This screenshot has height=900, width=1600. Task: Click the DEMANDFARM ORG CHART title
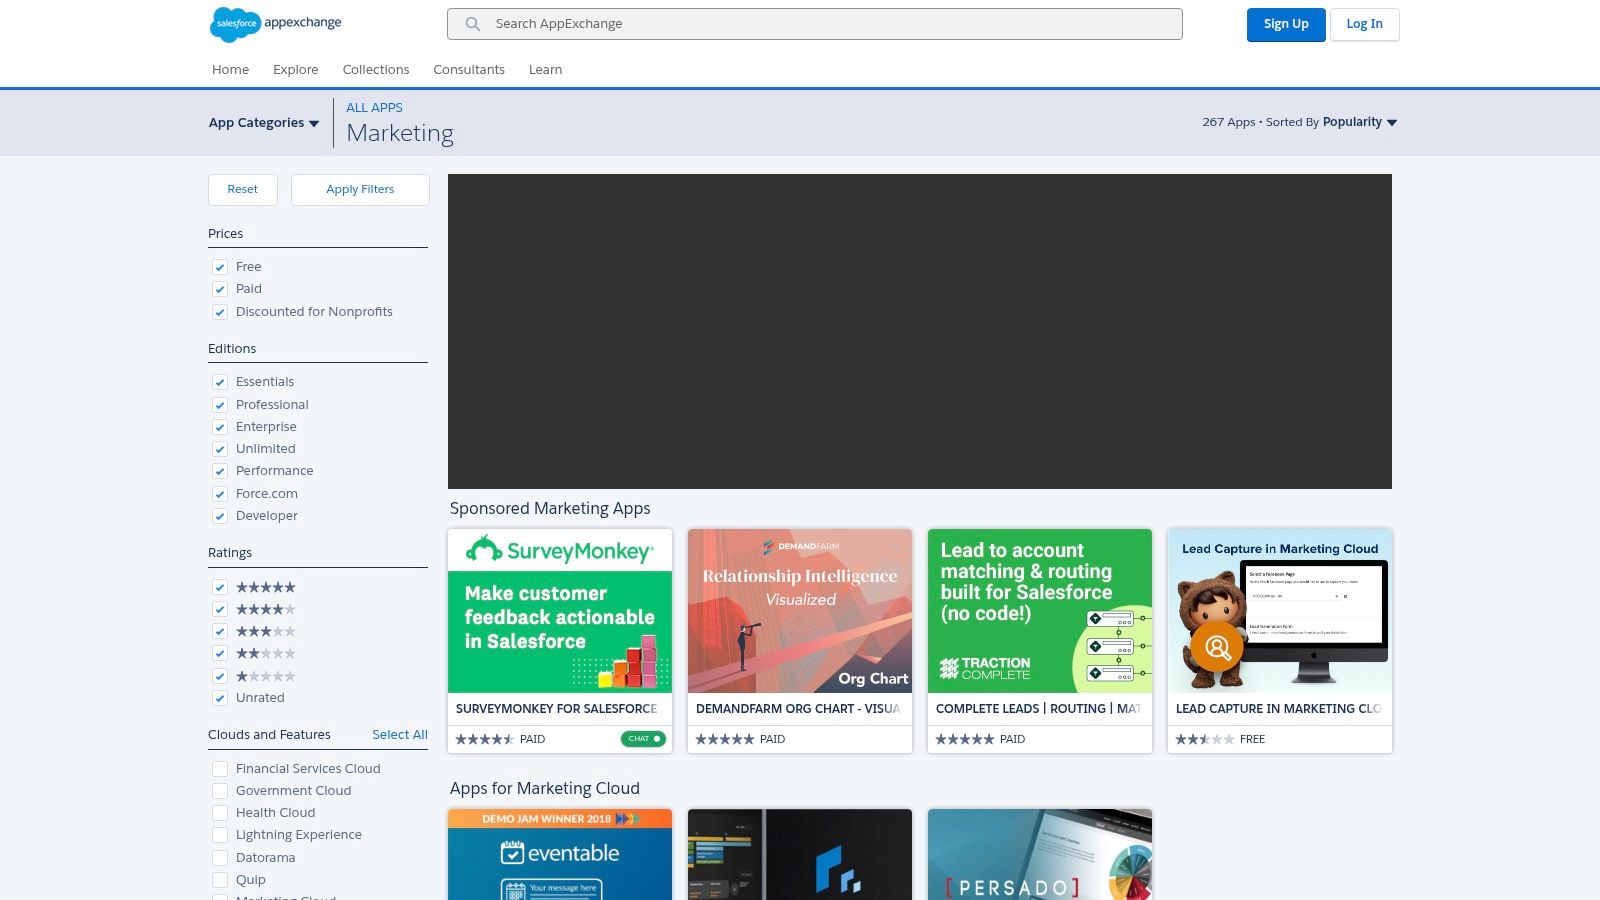[798, 709]
